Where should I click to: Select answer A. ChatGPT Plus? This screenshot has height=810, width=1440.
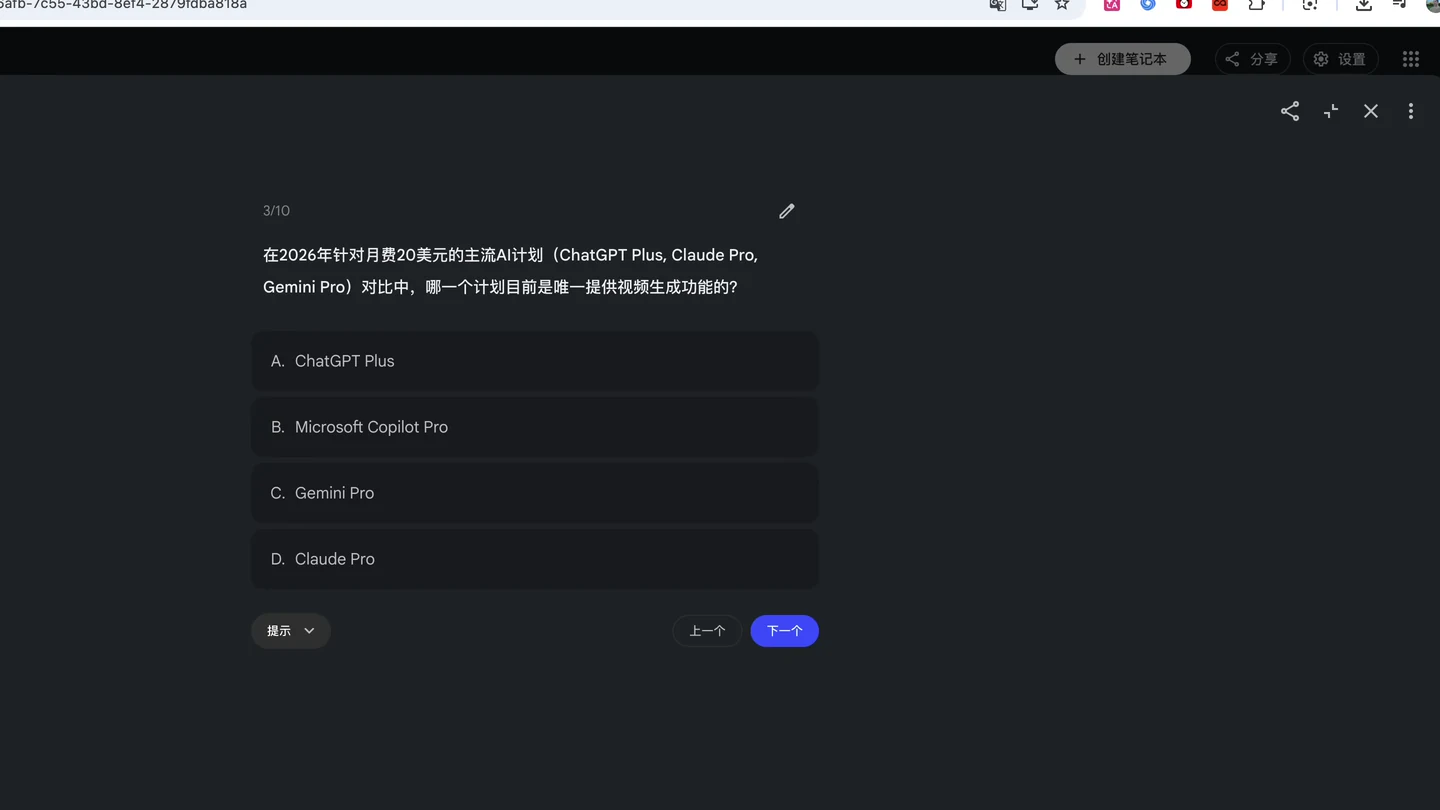(535, 361)
